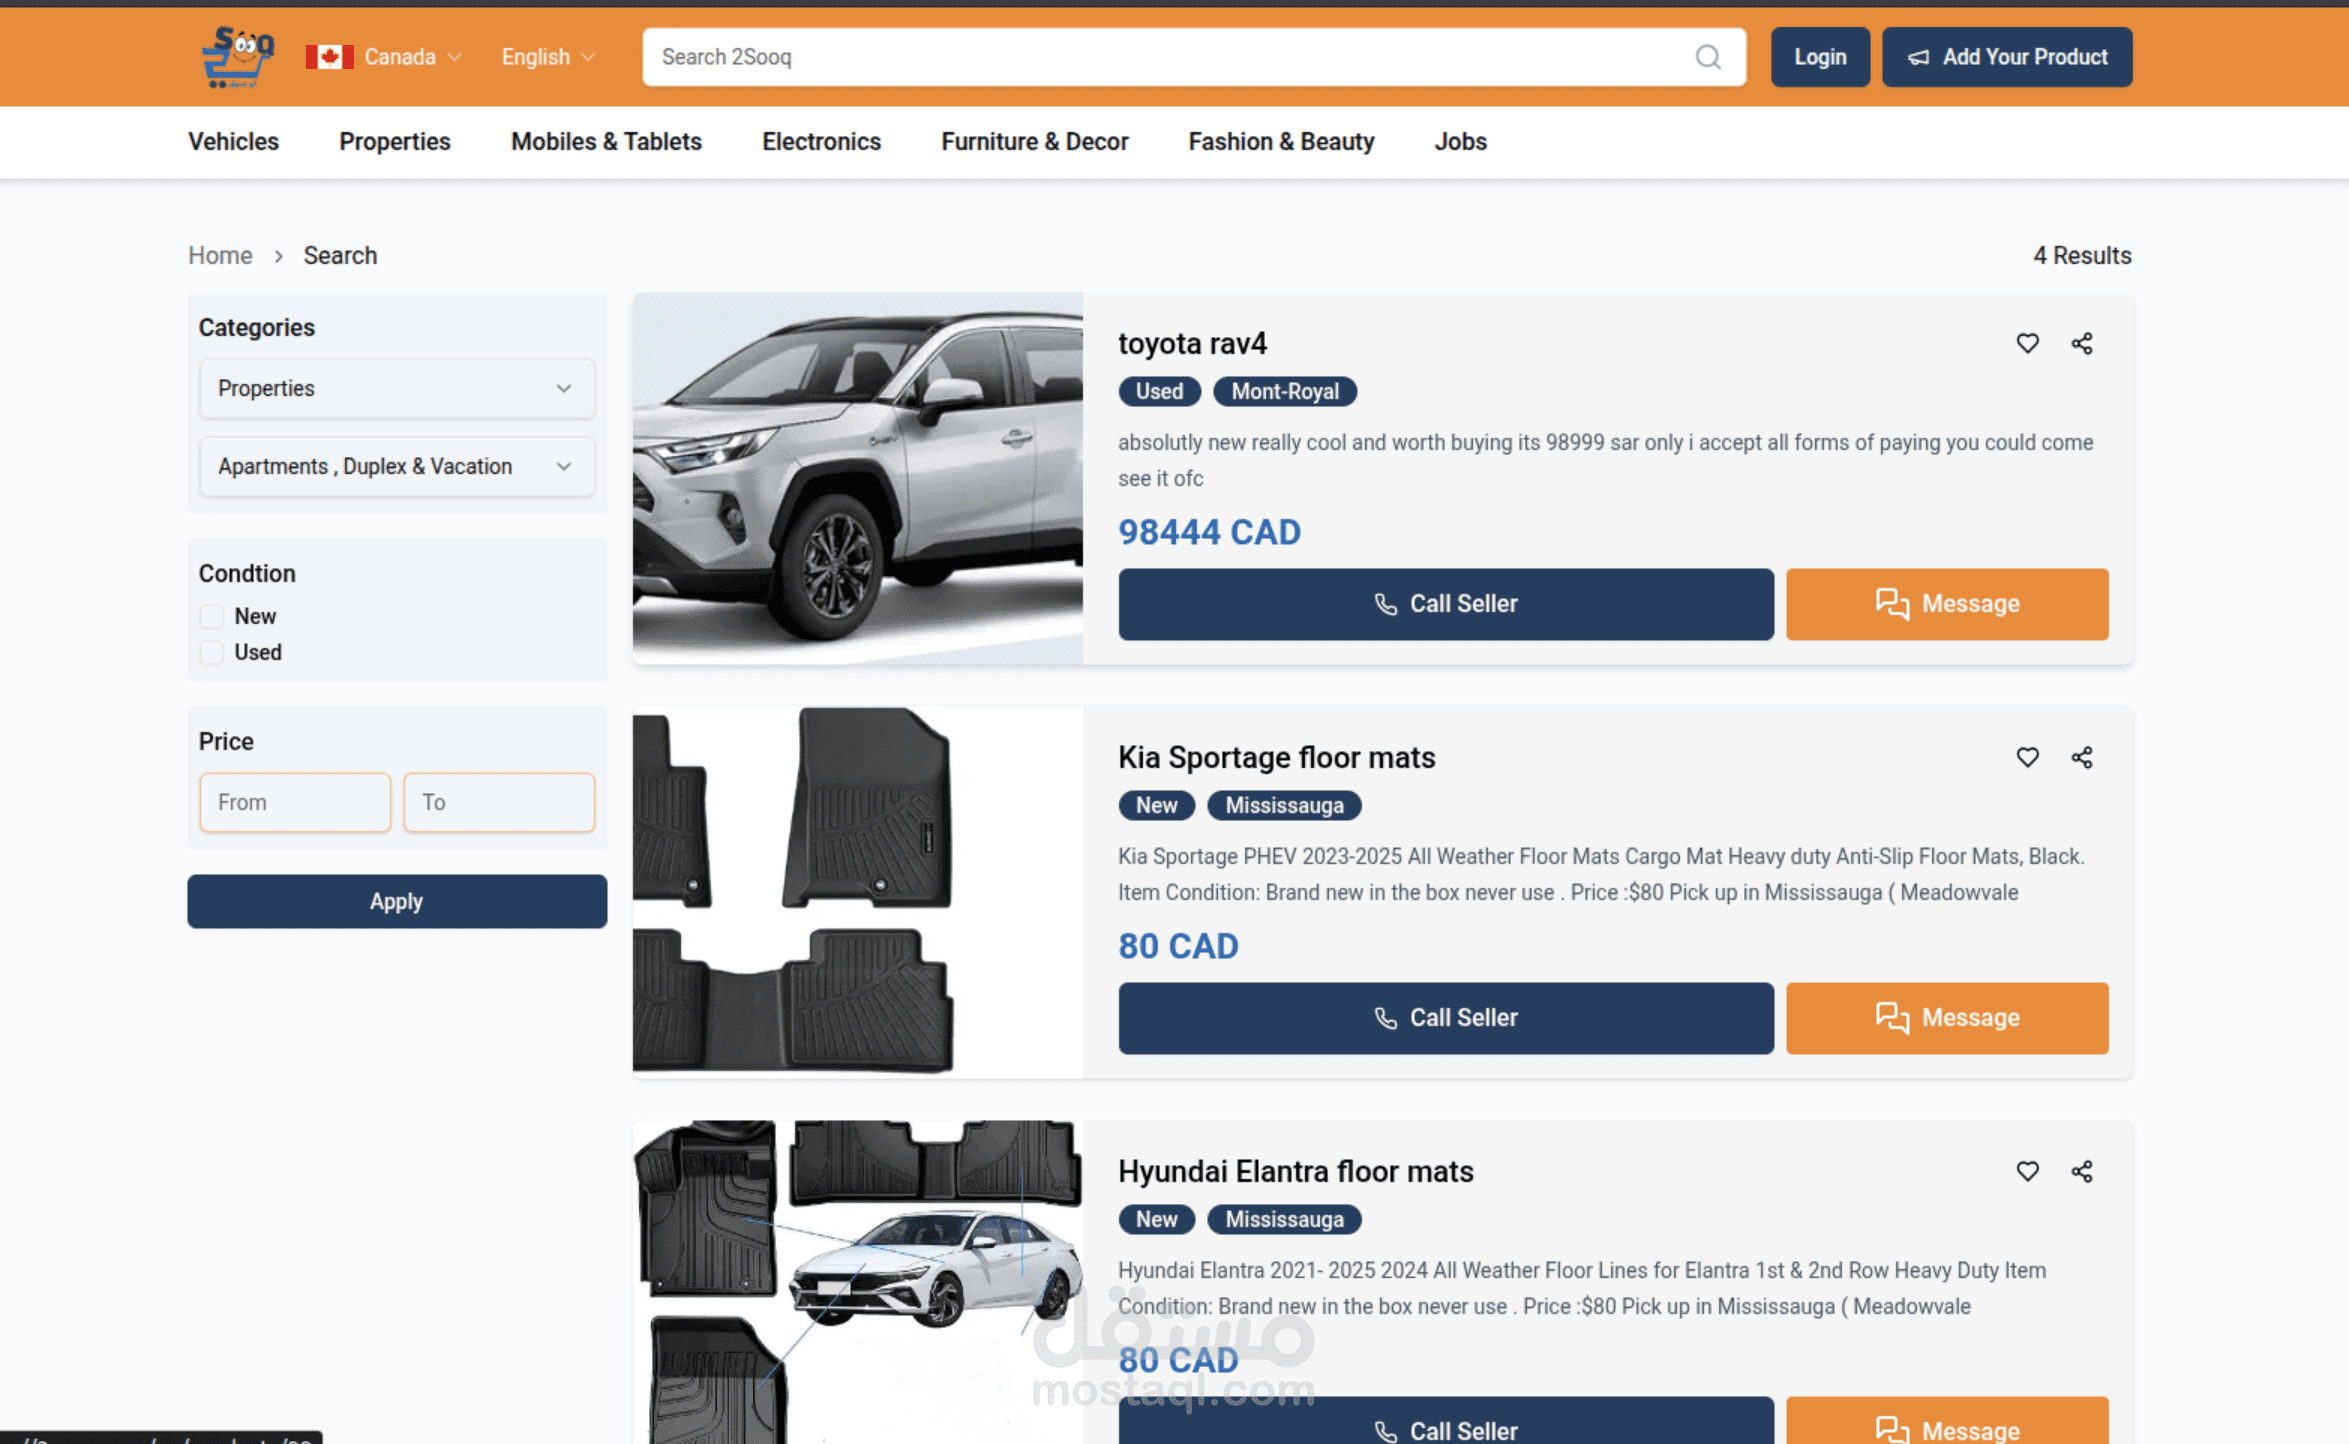Open the toyota rav4 thumbnail image

[857, 478]
